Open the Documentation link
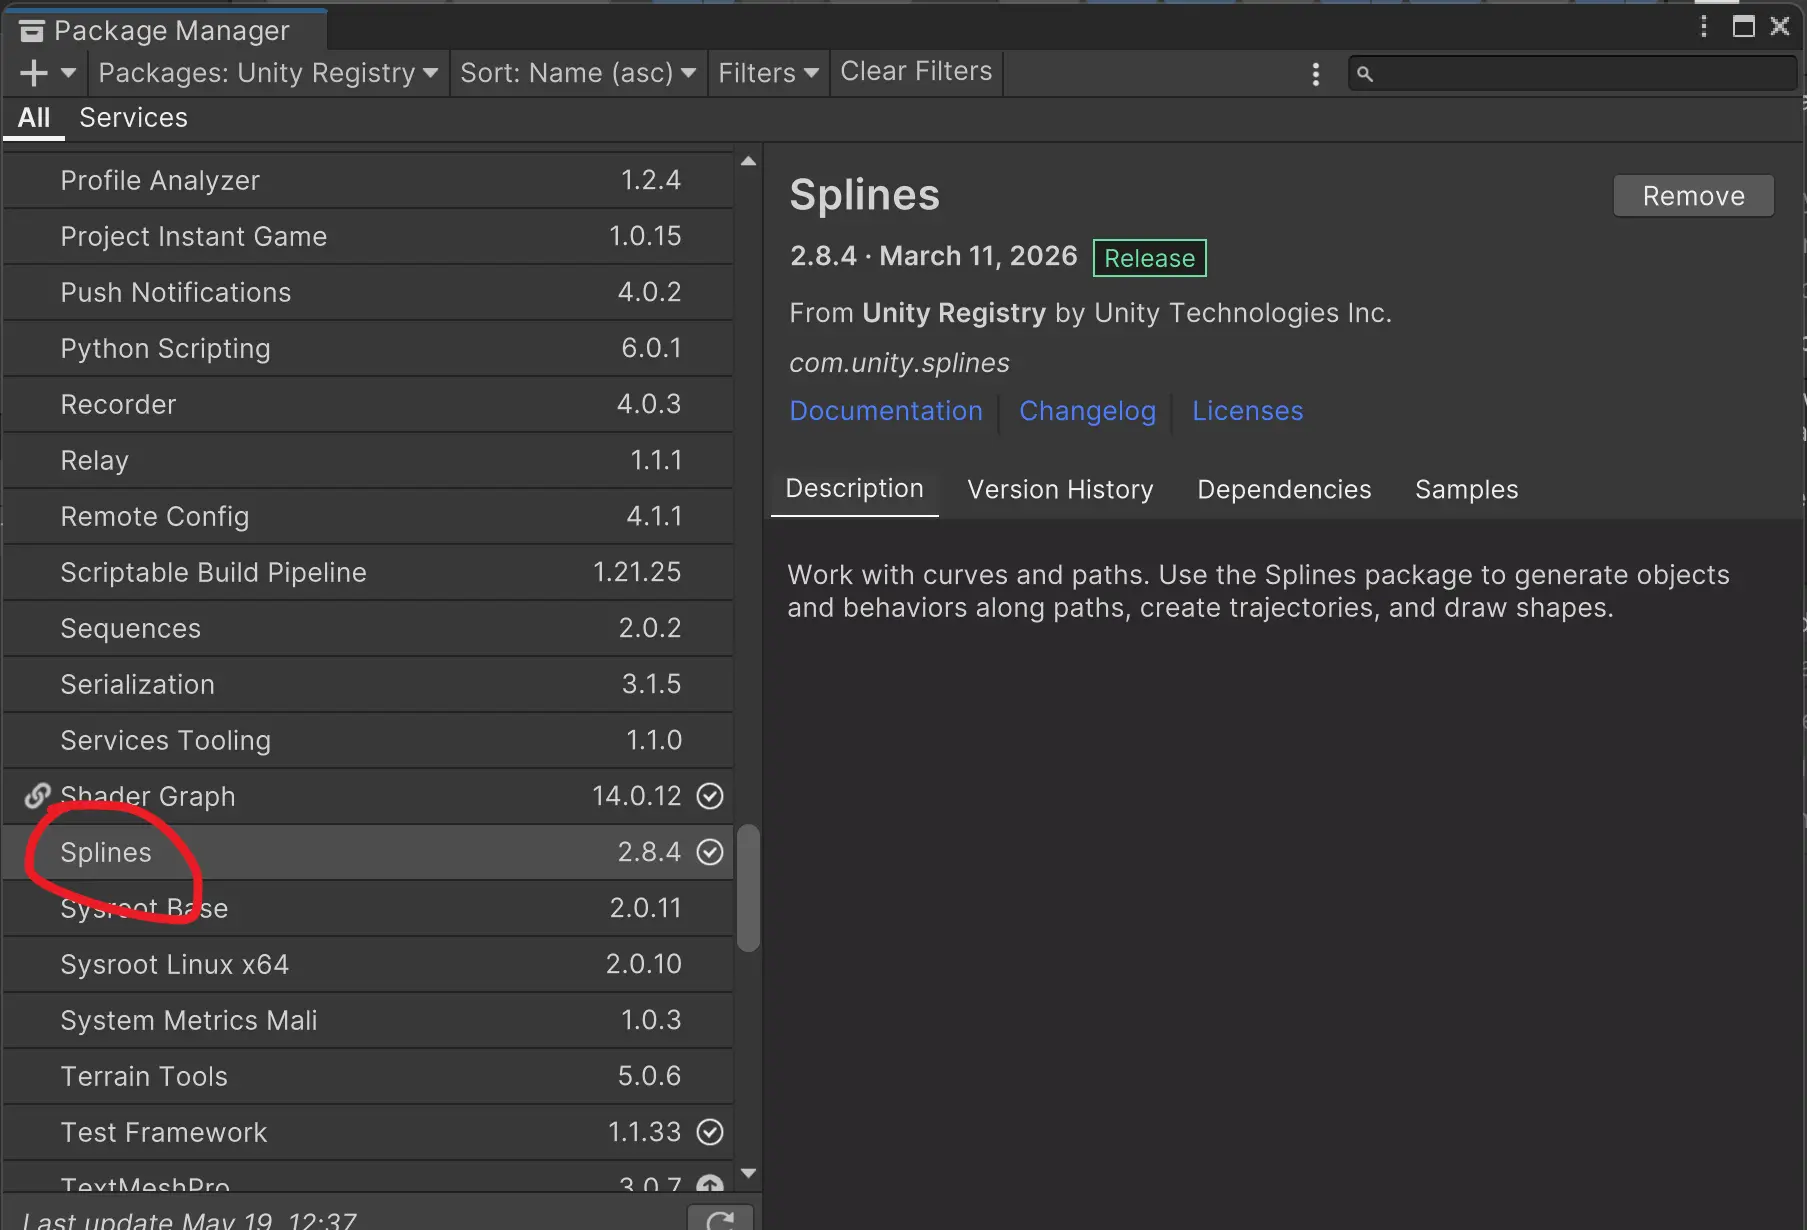The height and width of the screenshot is (1230, 1807). pyautogui.click(x=886, y=411)
